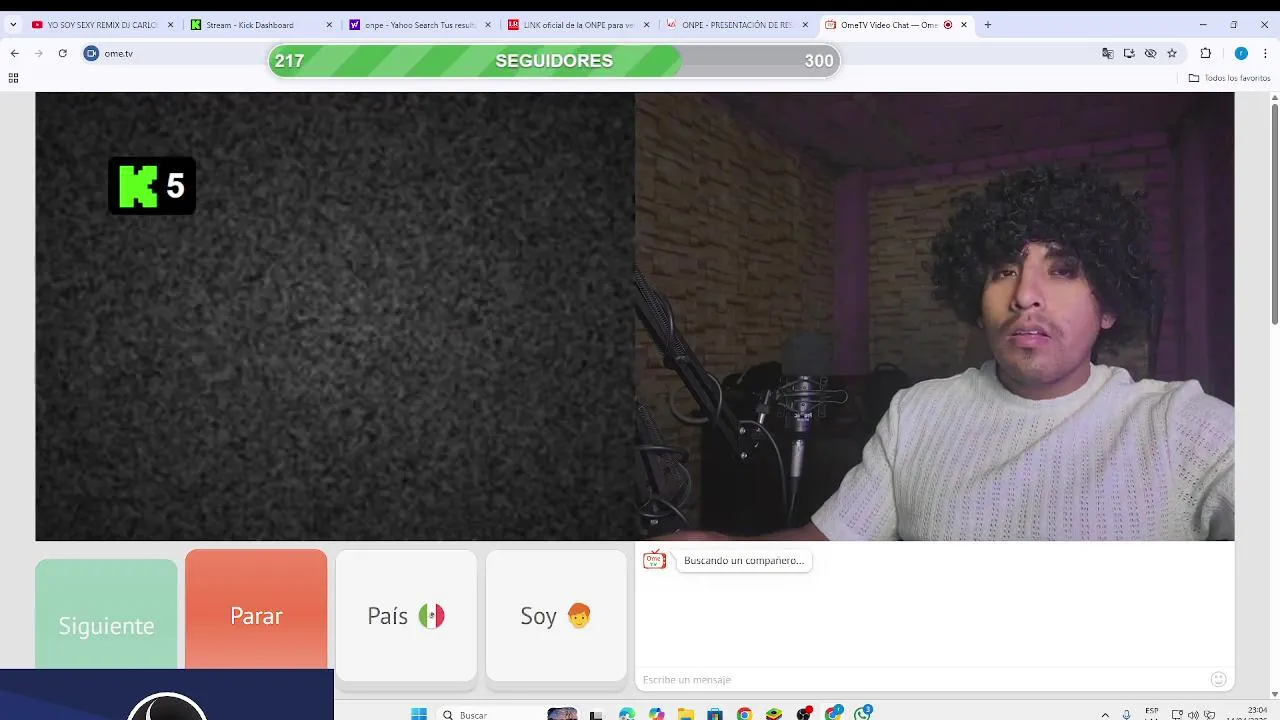Open the Chrome three-dot menu
The width and height of the screenshot is (1280, 720).
pos(1265,53)
